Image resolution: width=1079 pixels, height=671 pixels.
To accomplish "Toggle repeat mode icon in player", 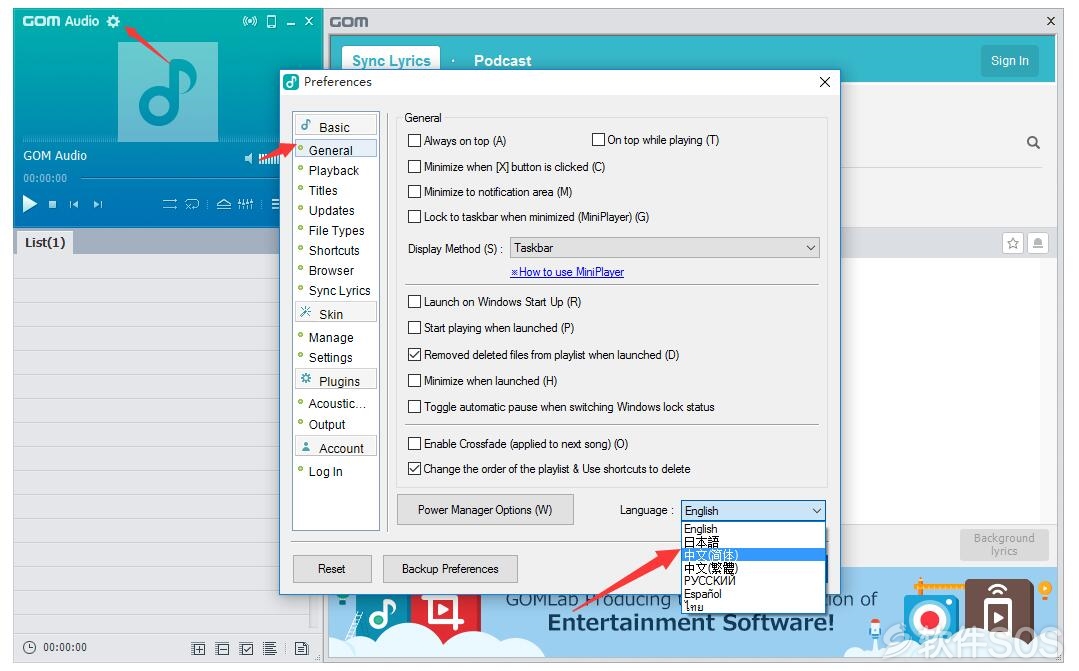I will click(192, 204).
